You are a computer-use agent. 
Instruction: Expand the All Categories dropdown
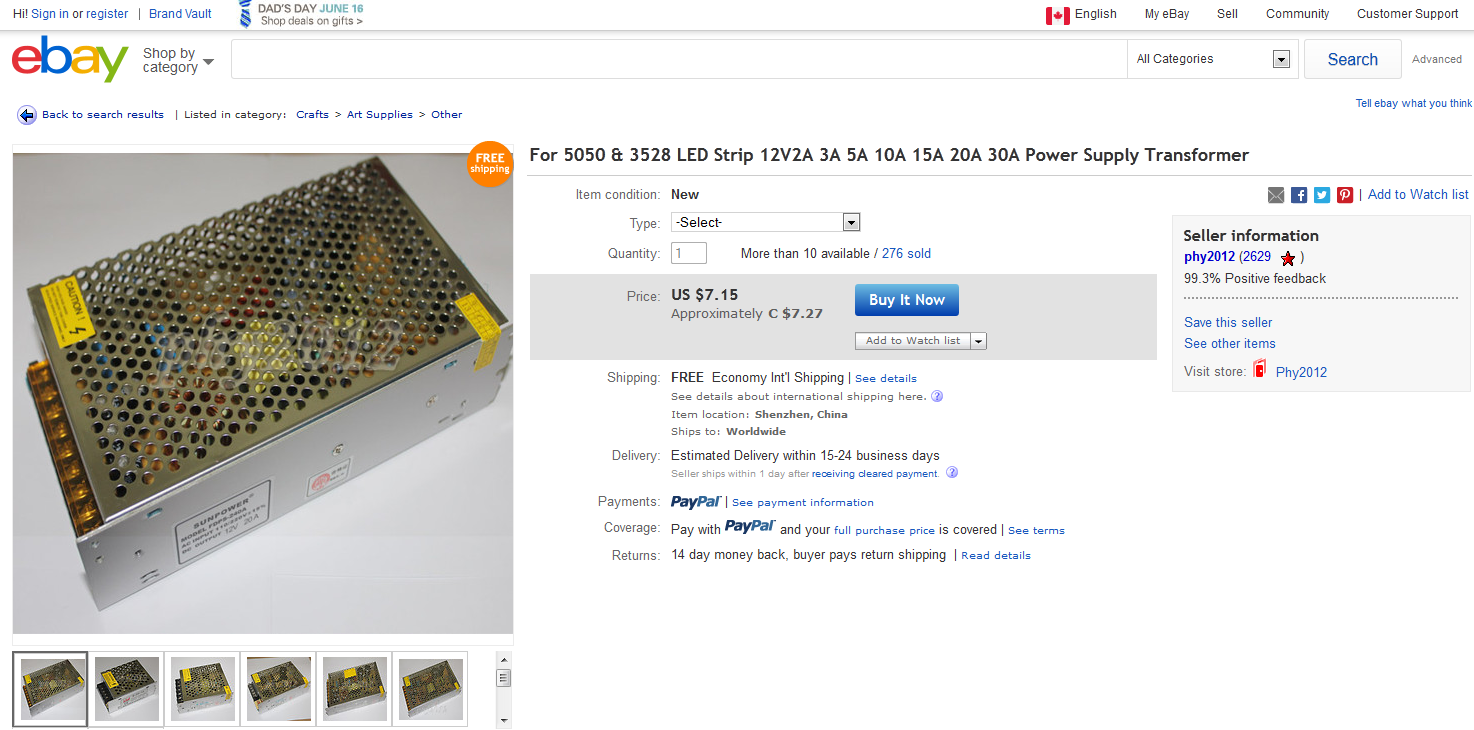point(1213,59)
